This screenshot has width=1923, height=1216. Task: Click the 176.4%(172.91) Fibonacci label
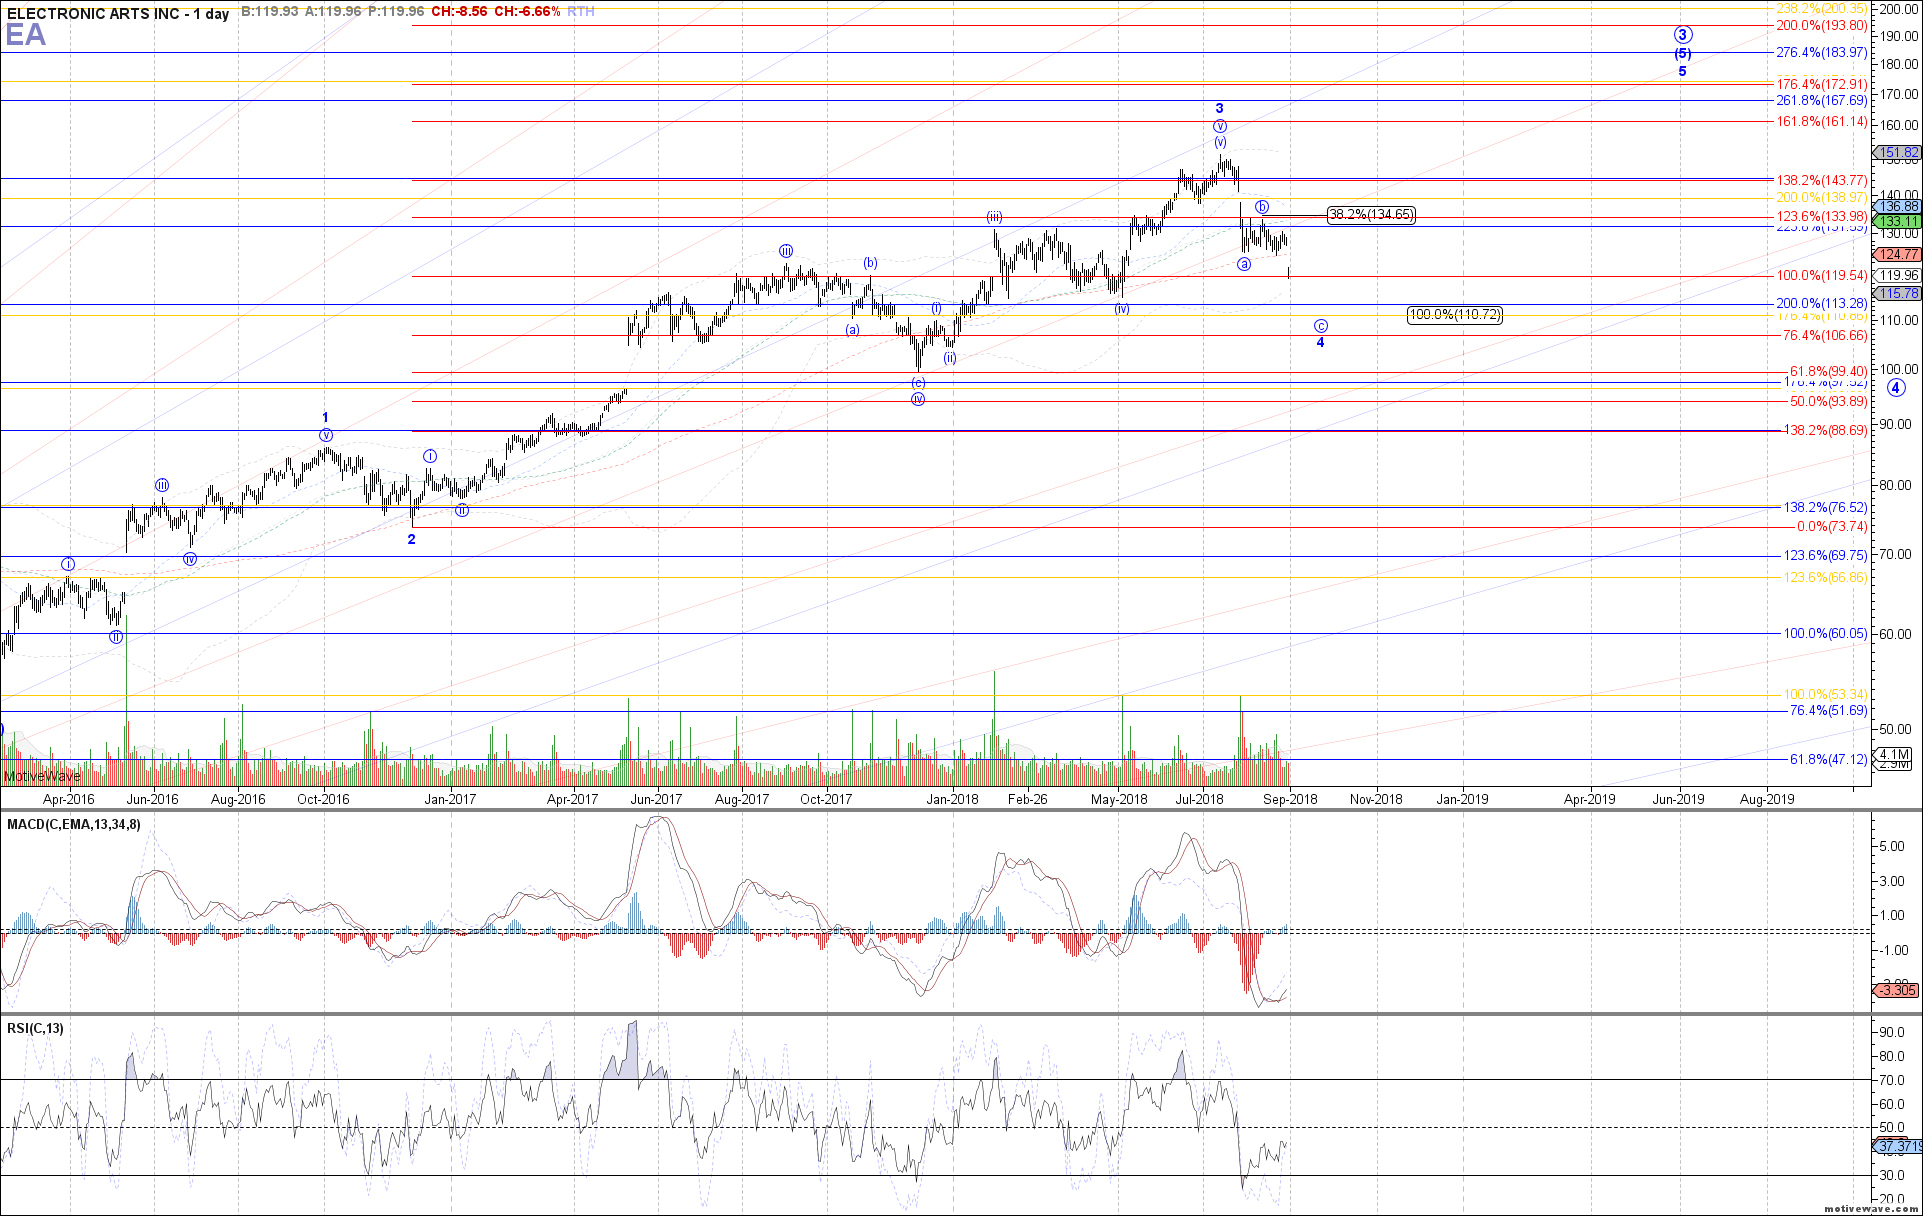(x=1821, y=84)
